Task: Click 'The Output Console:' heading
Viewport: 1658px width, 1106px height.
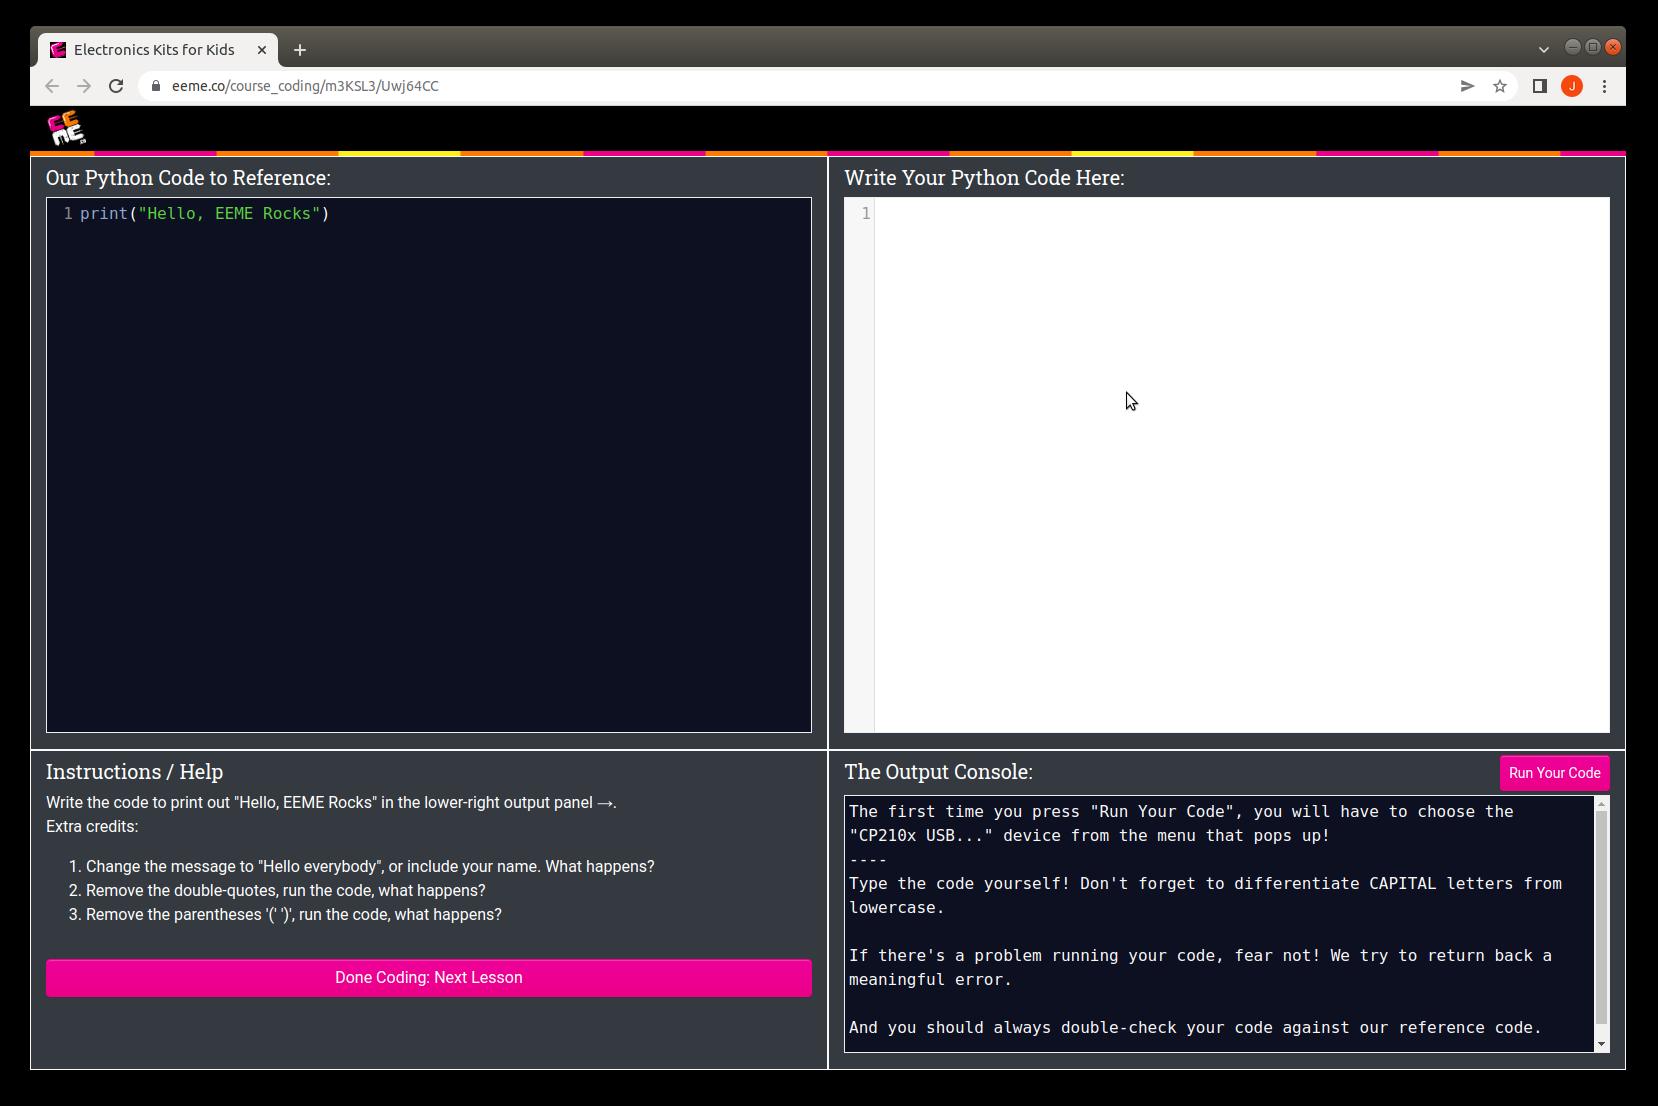Action: tap(938, 772)
